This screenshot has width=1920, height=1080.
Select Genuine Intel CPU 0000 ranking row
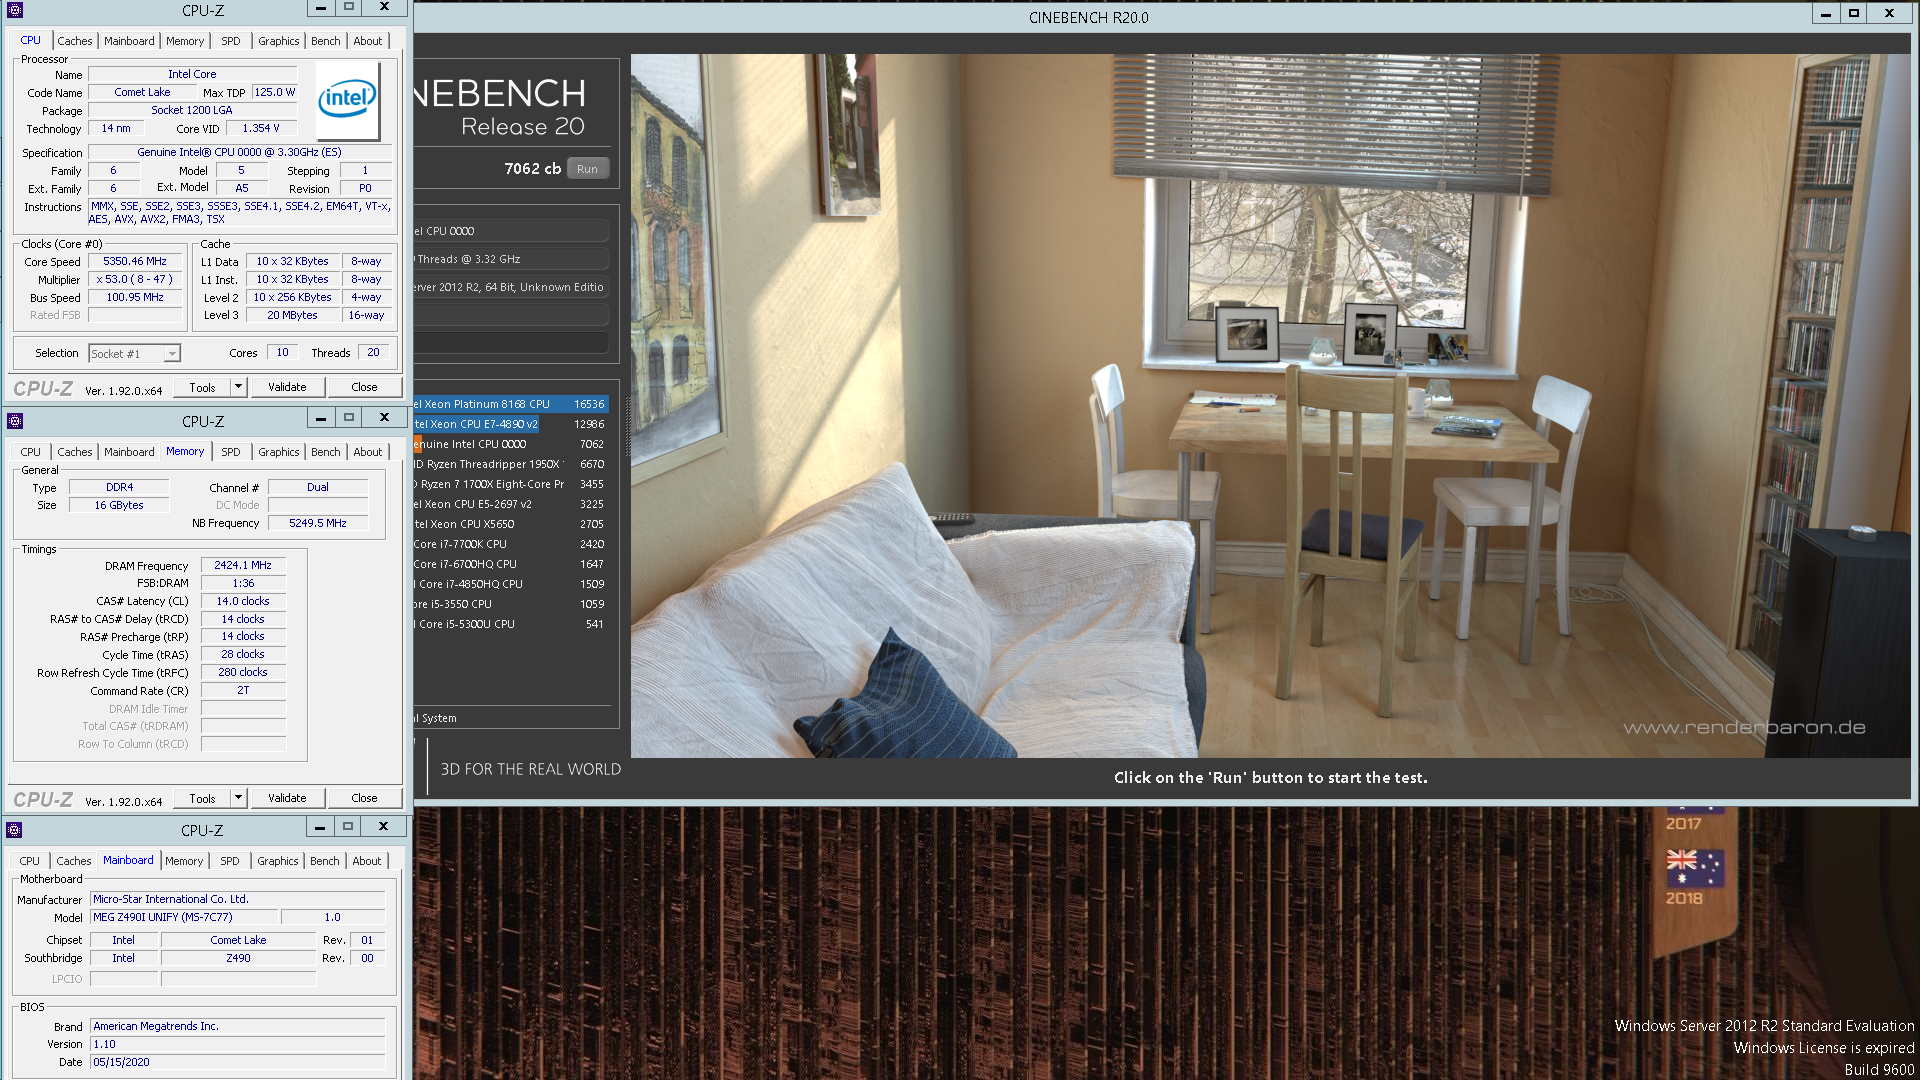(511, 444)
